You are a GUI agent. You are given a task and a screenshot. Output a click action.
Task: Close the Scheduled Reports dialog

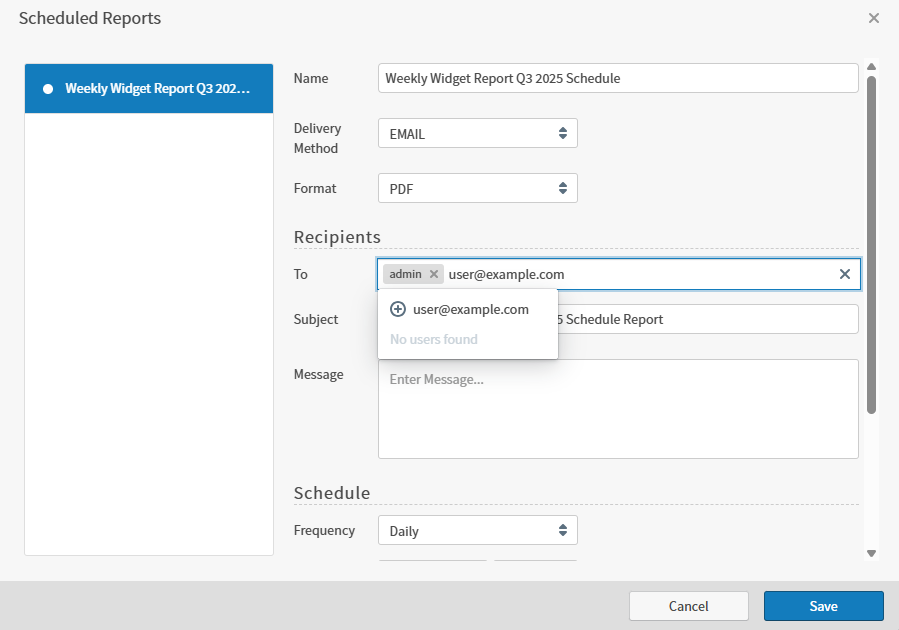point(874,17)
